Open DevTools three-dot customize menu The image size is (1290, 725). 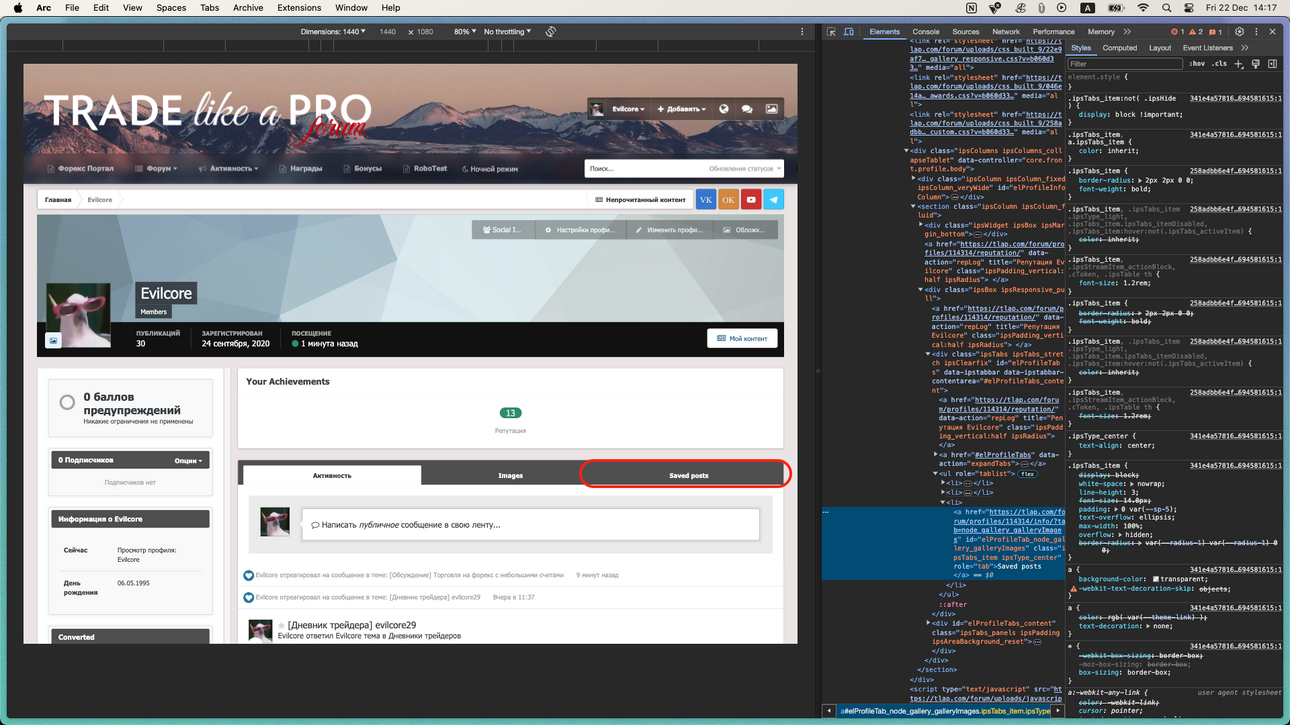point(1256,32)
